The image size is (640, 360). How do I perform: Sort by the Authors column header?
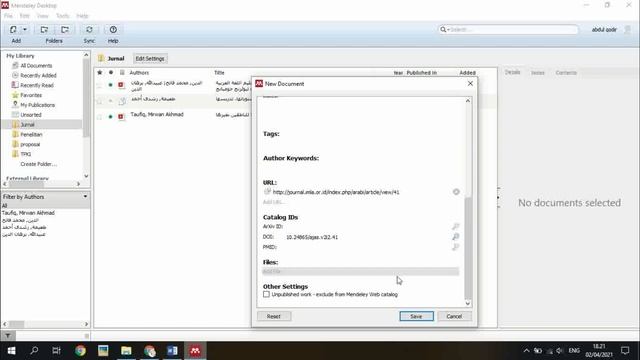139,73
